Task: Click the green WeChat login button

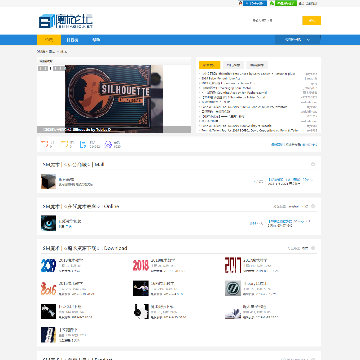Action: 285,3
